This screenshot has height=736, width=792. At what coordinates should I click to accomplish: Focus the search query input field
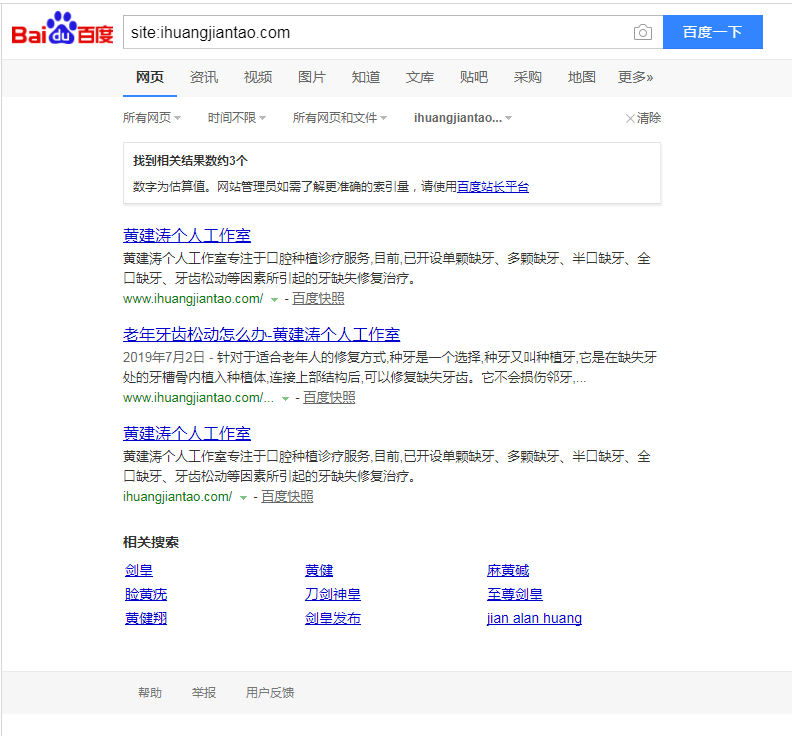point(376,32)
